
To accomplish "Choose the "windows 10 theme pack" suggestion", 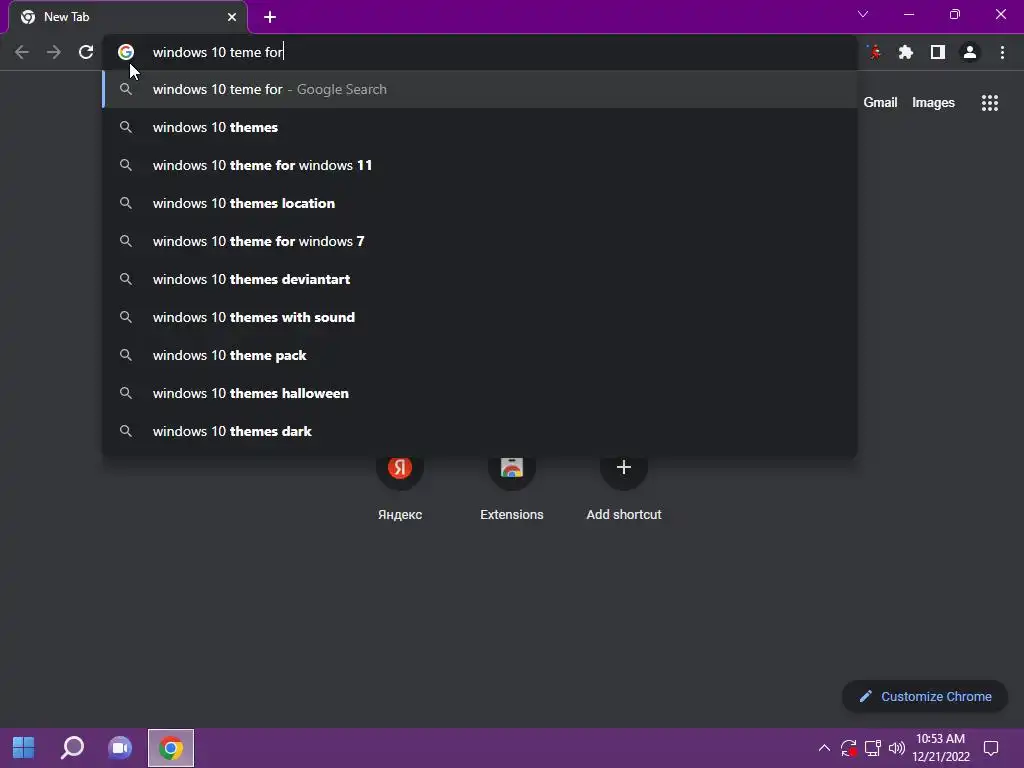I will click(x=480, y=355).
